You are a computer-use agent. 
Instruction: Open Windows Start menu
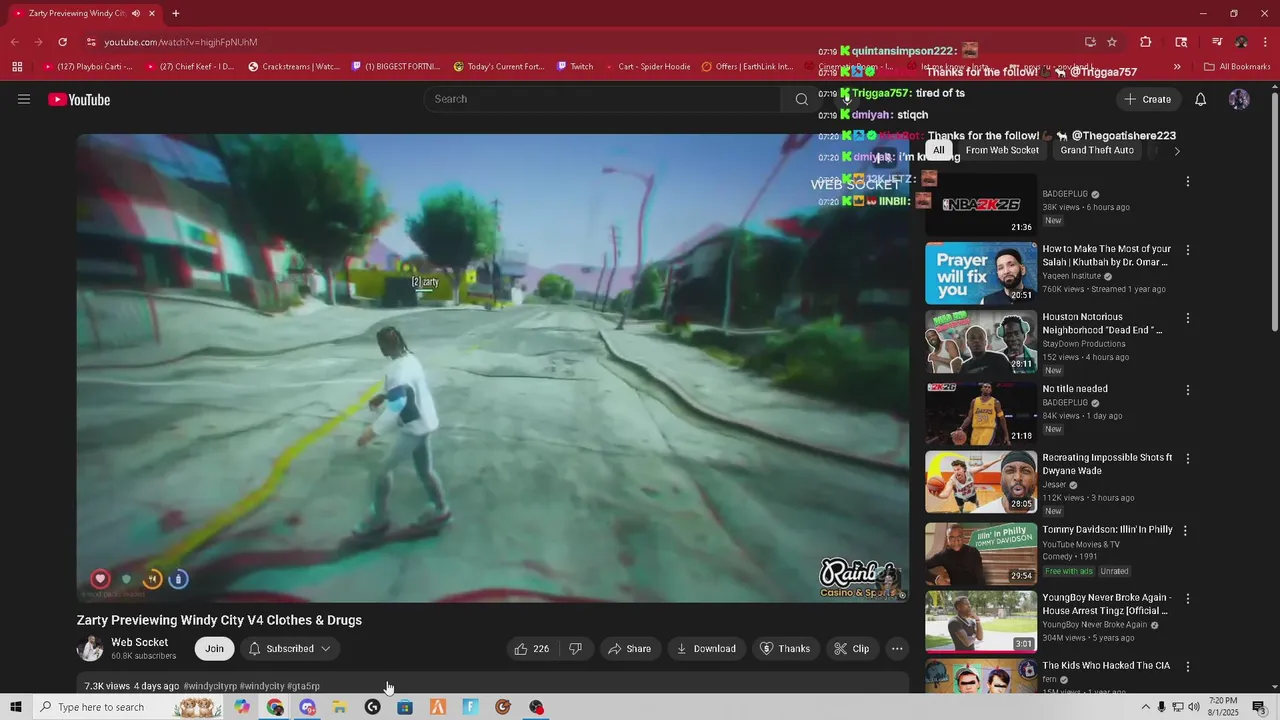click(15, 707)
